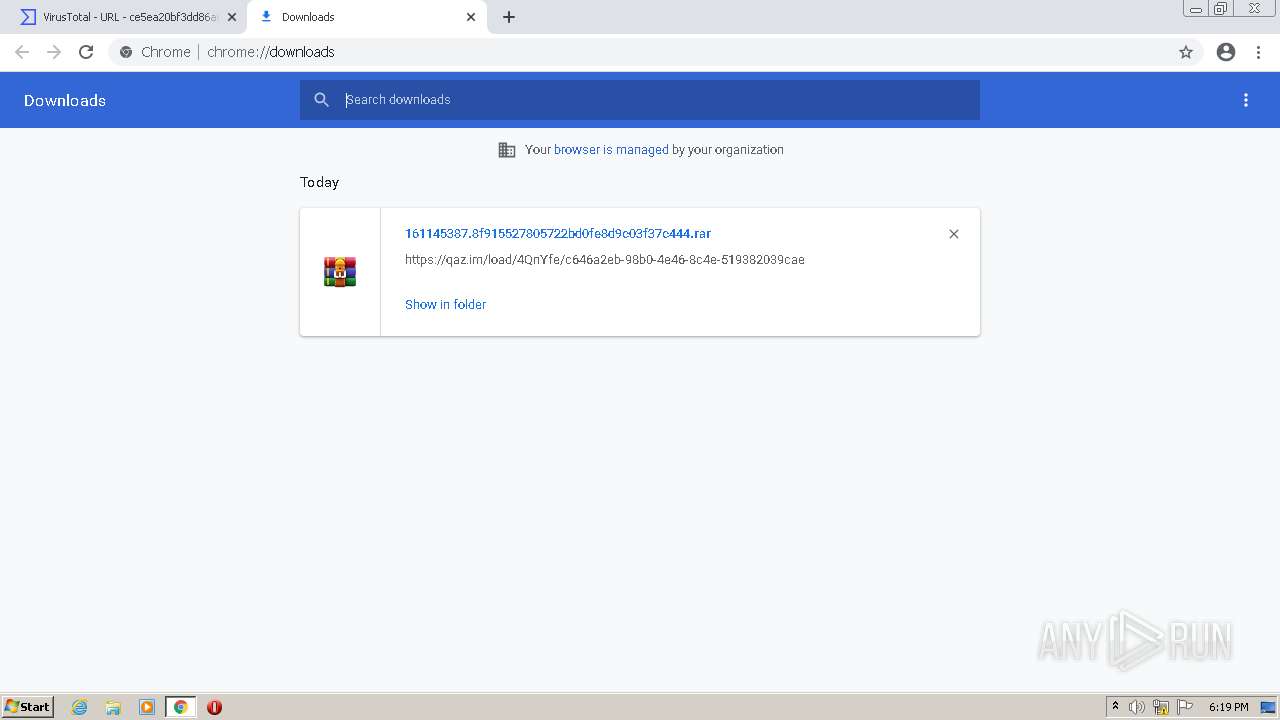Show hidden system tray icons

click(x=1115, y=707)
